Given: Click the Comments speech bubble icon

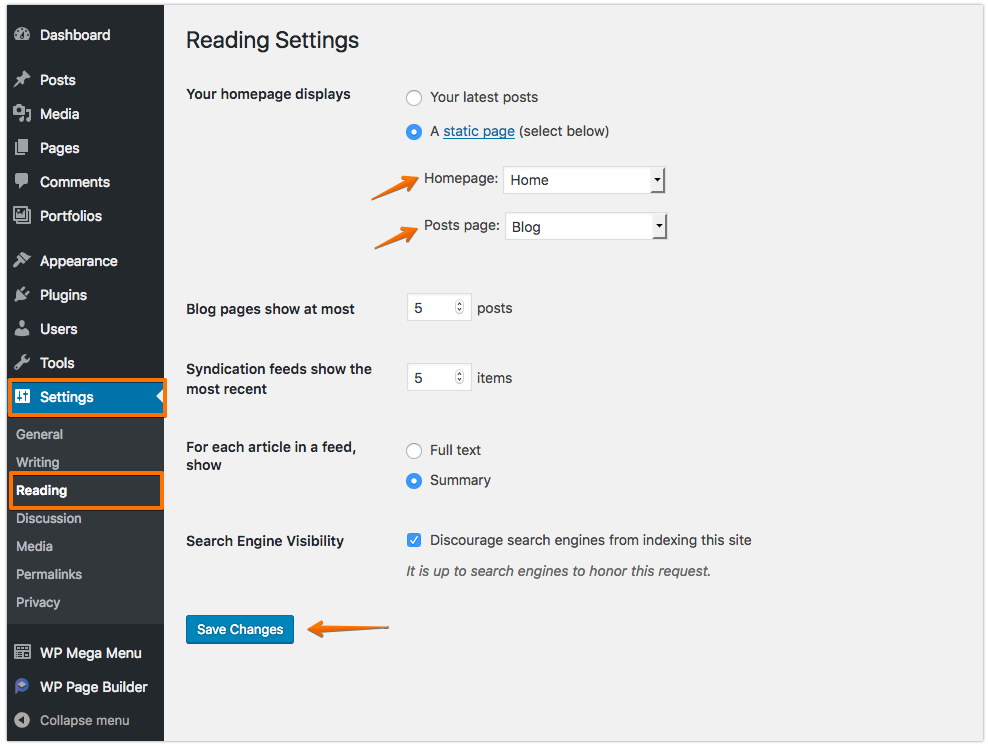Looking at the screenshot, I should click(22, 181).
